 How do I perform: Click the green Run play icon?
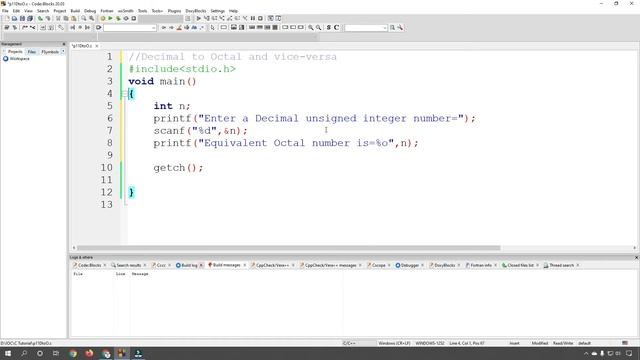pyautogui.click(x=110, y=18)
